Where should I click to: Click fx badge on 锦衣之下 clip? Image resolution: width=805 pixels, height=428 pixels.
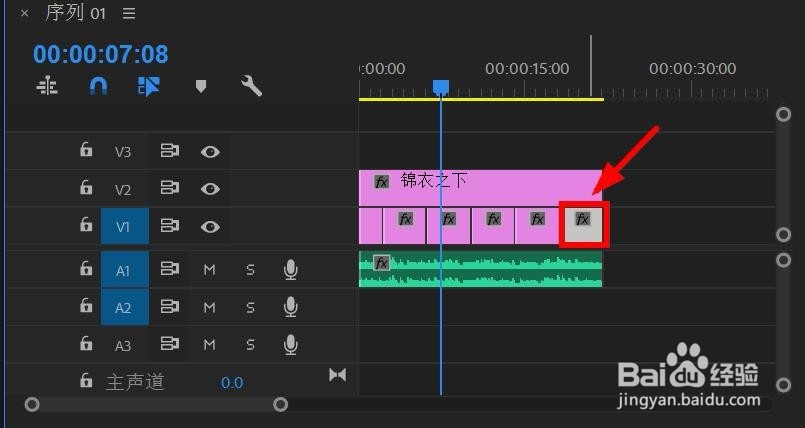click(x=381, y=182)
